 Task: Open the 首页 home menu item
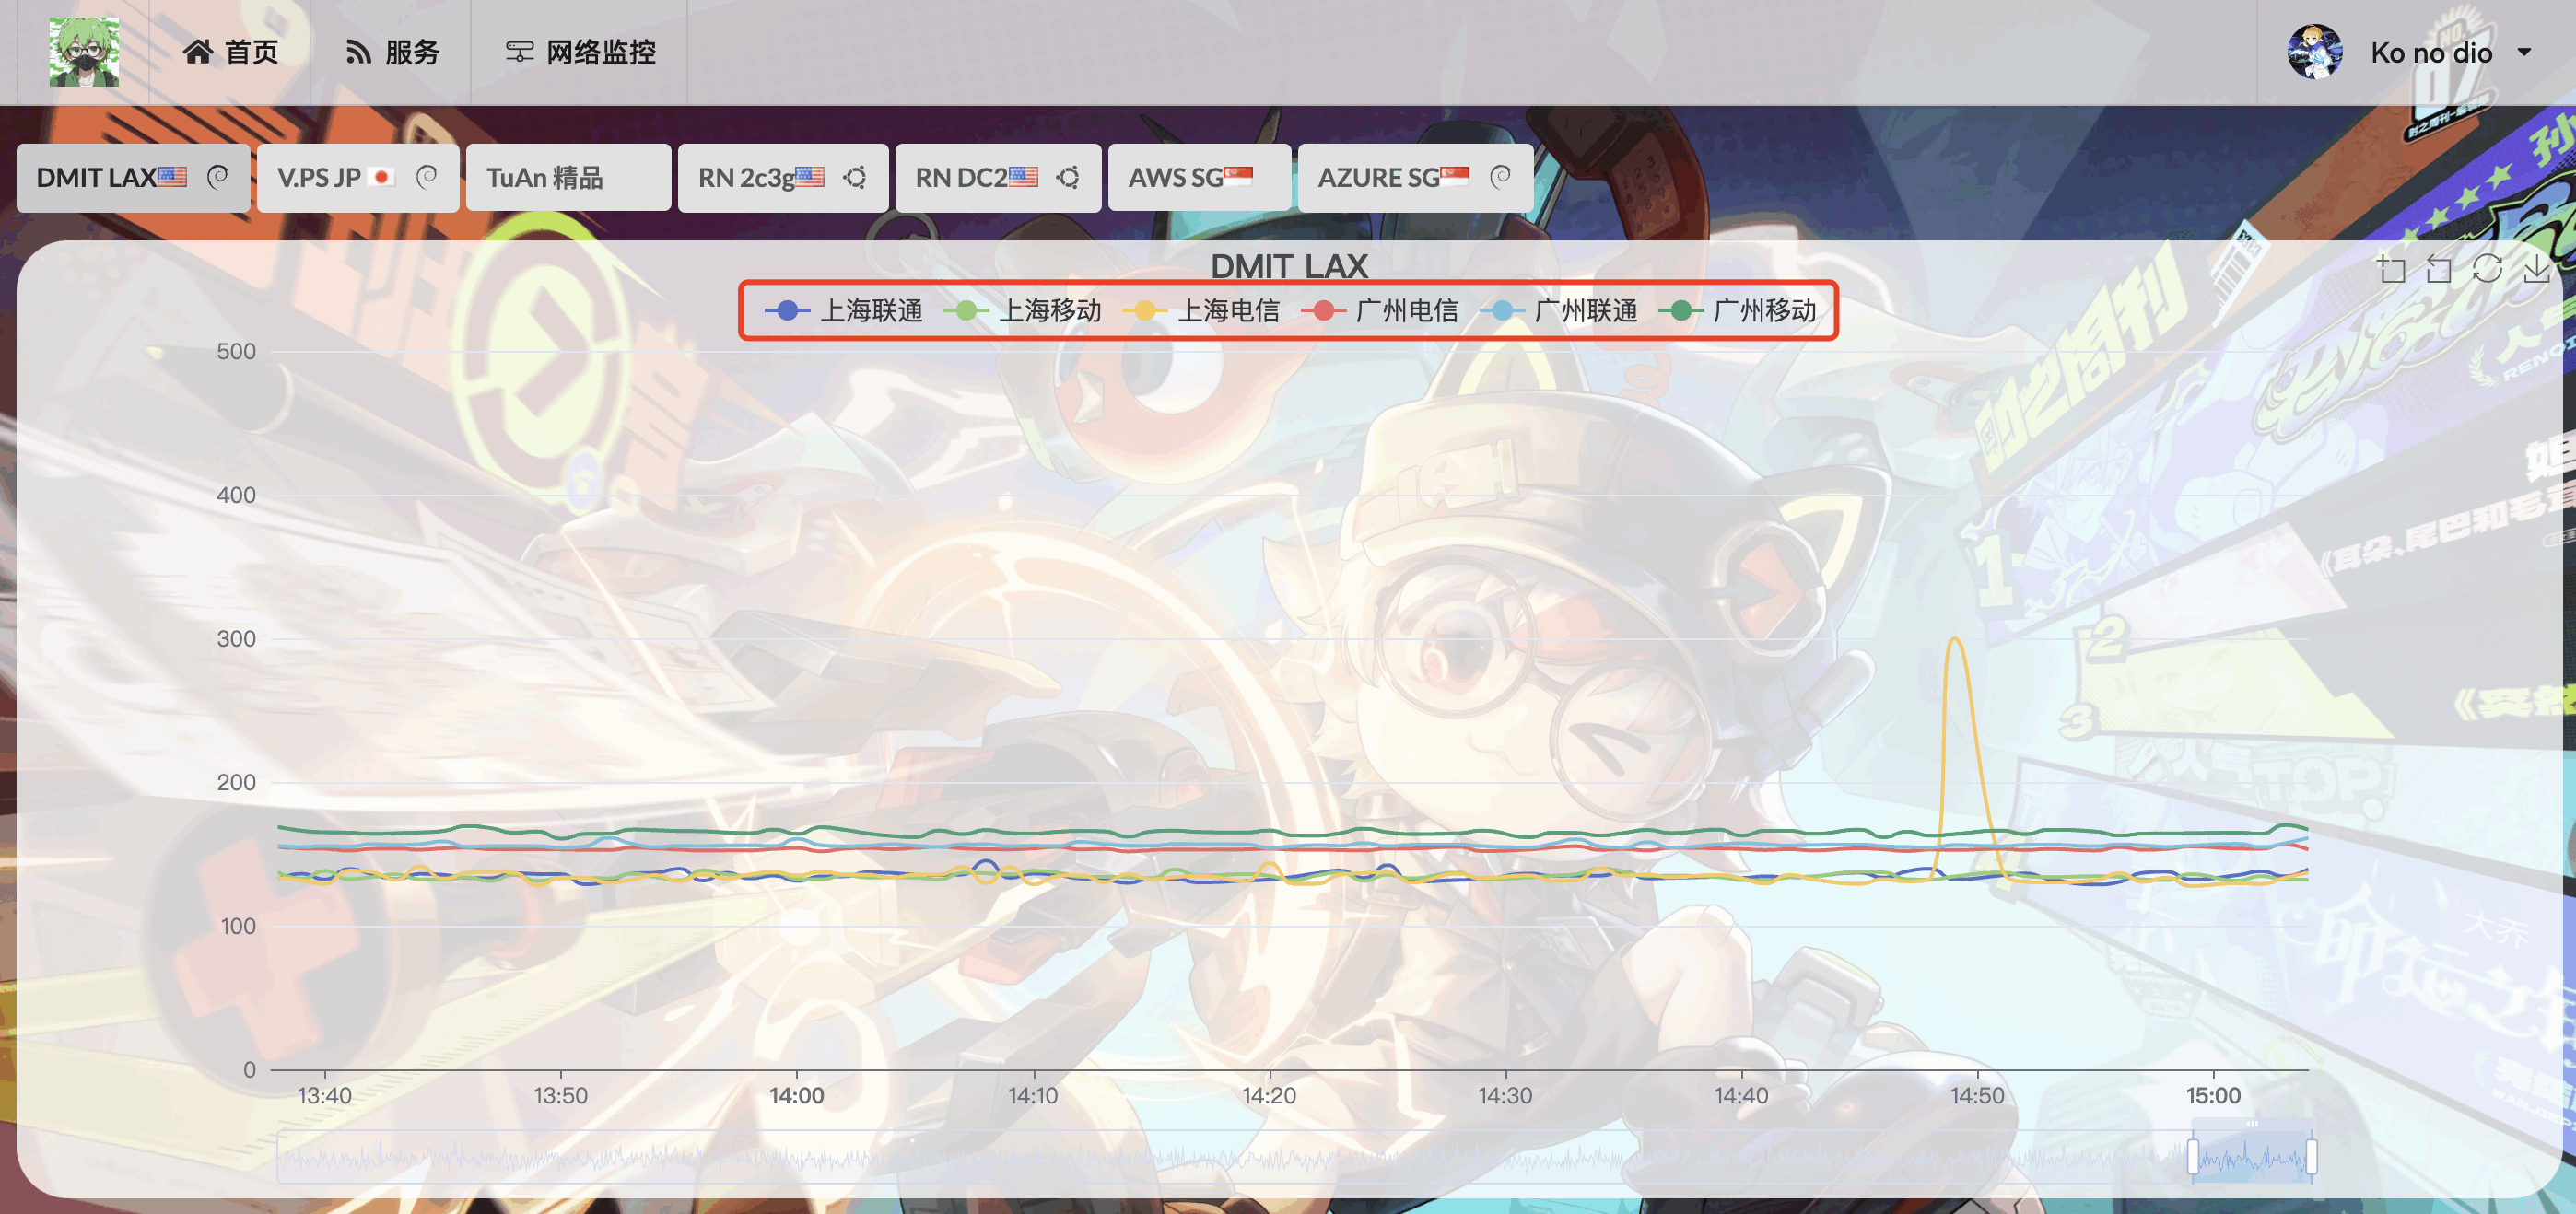(x=230, y=52)
